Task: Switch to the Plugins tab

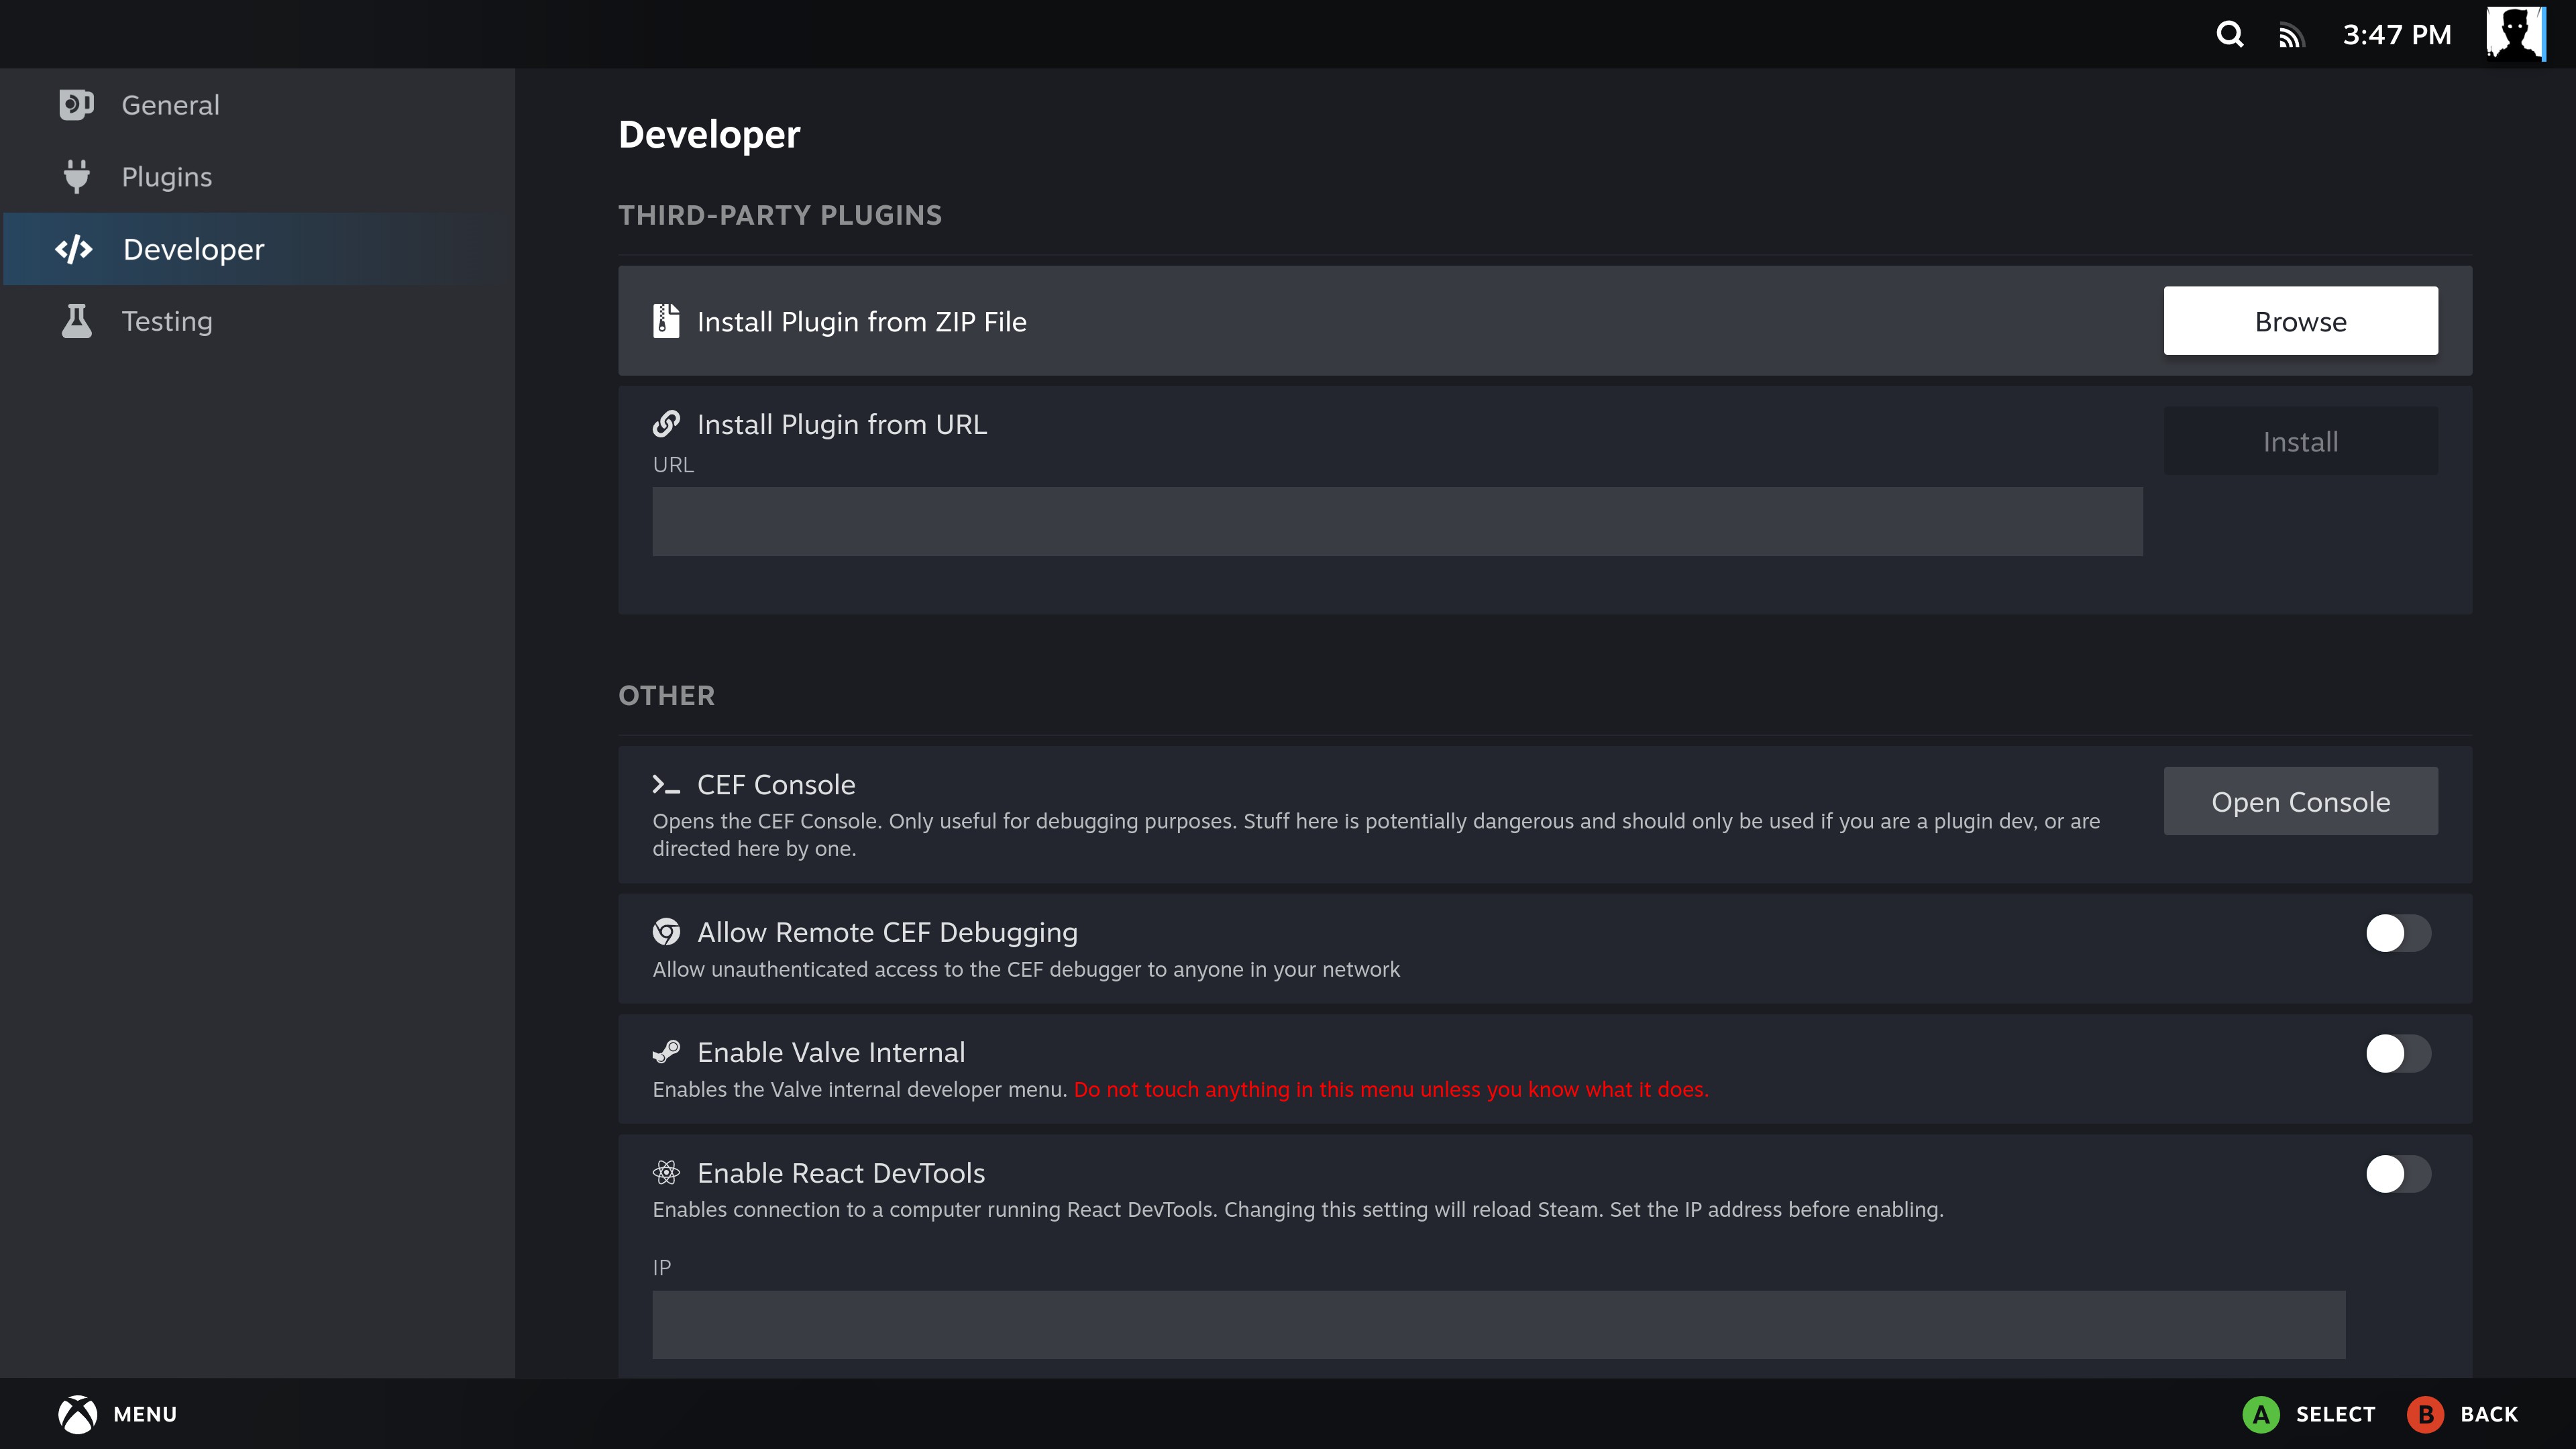Action: (258, 177)
